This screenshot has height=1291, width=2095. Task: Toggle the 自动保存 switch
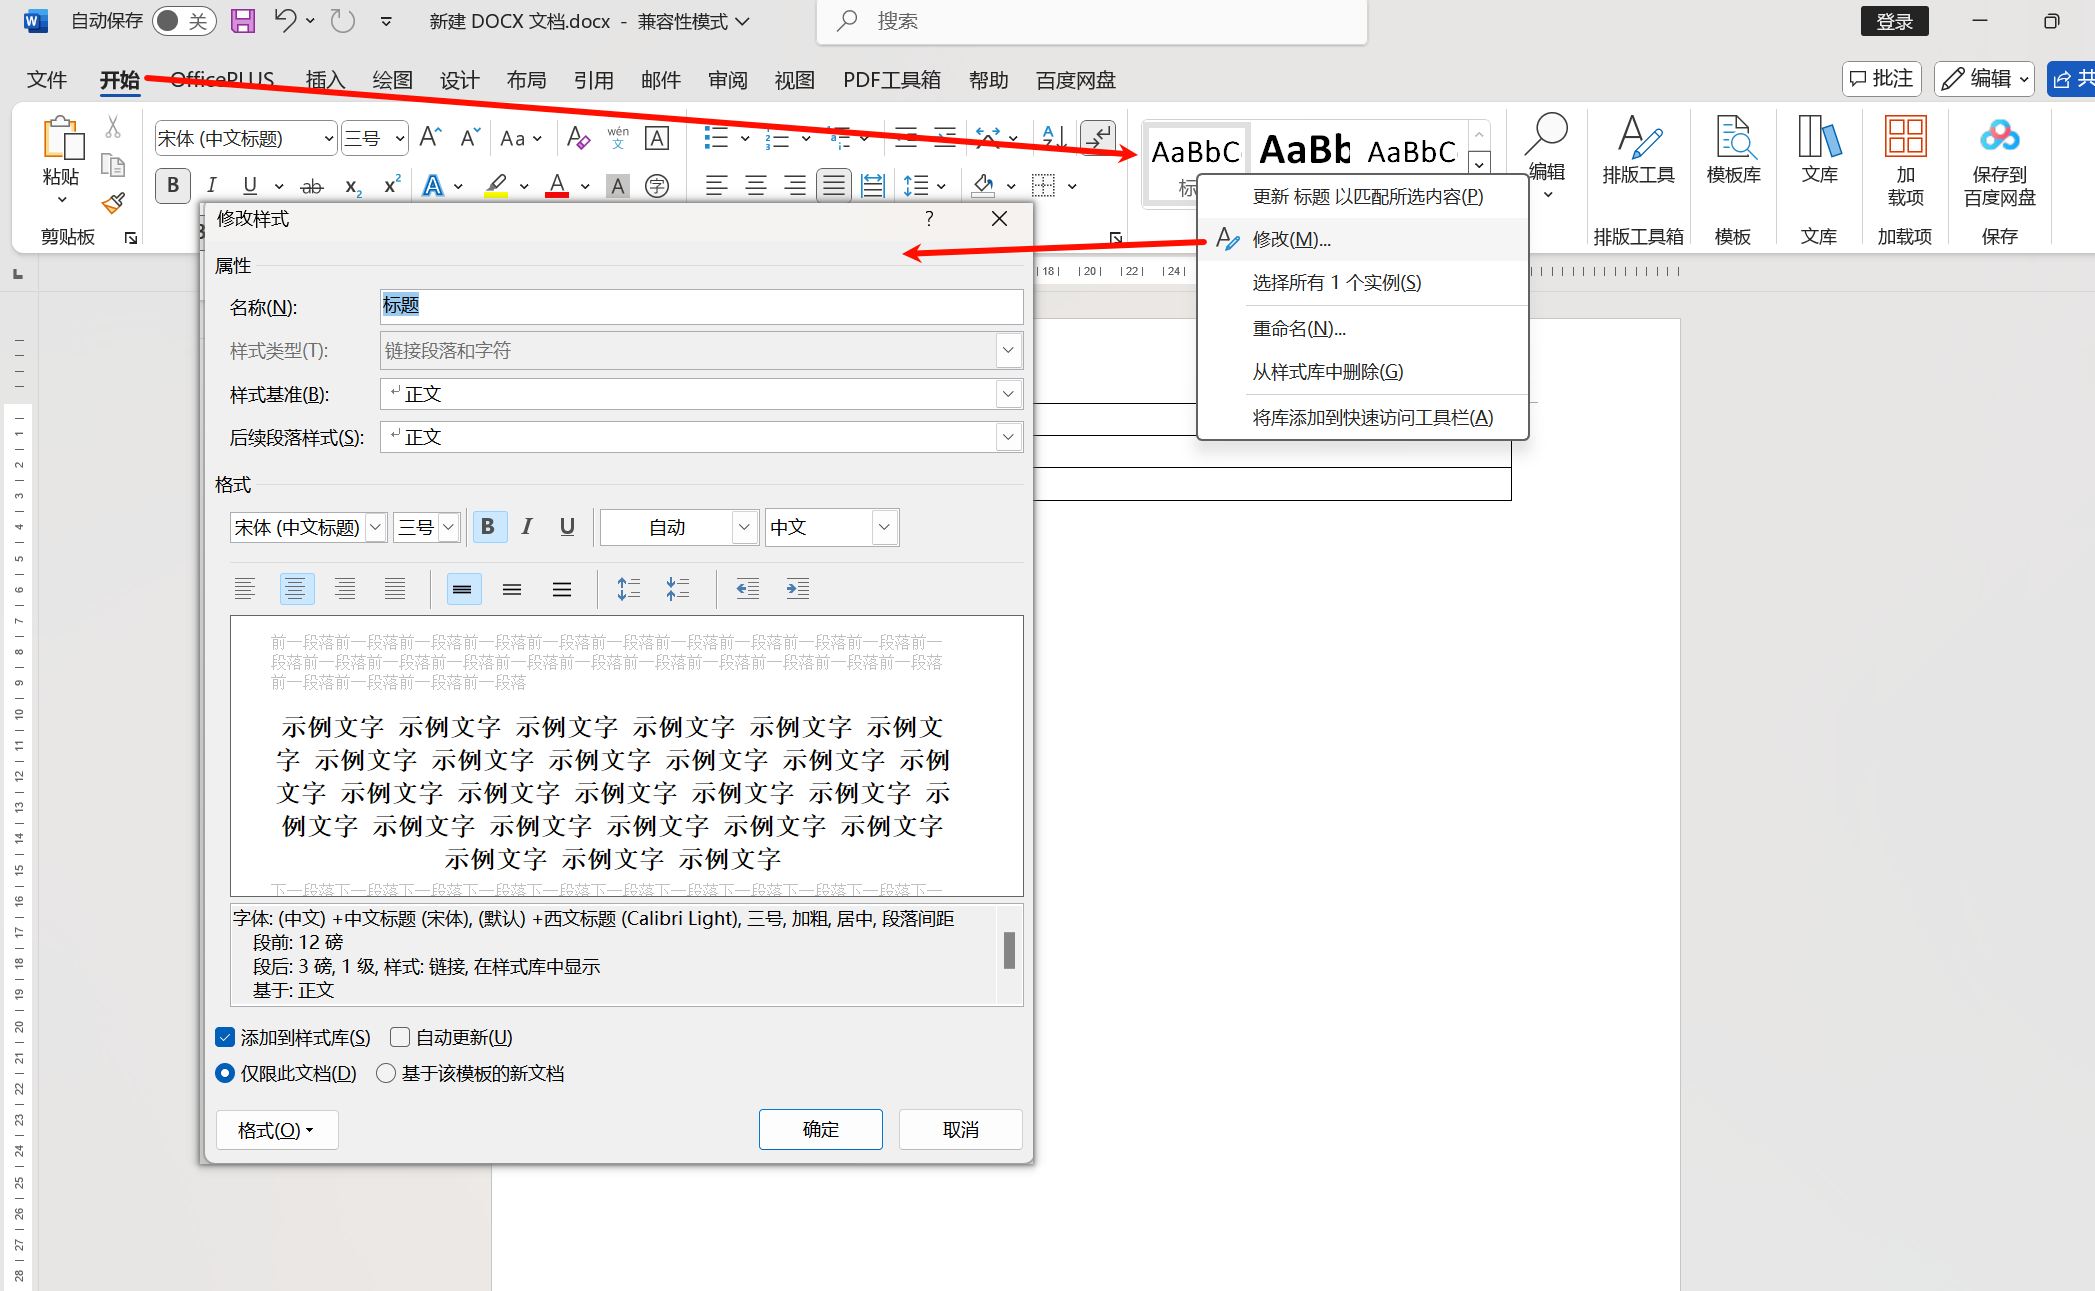pos(183,21)
